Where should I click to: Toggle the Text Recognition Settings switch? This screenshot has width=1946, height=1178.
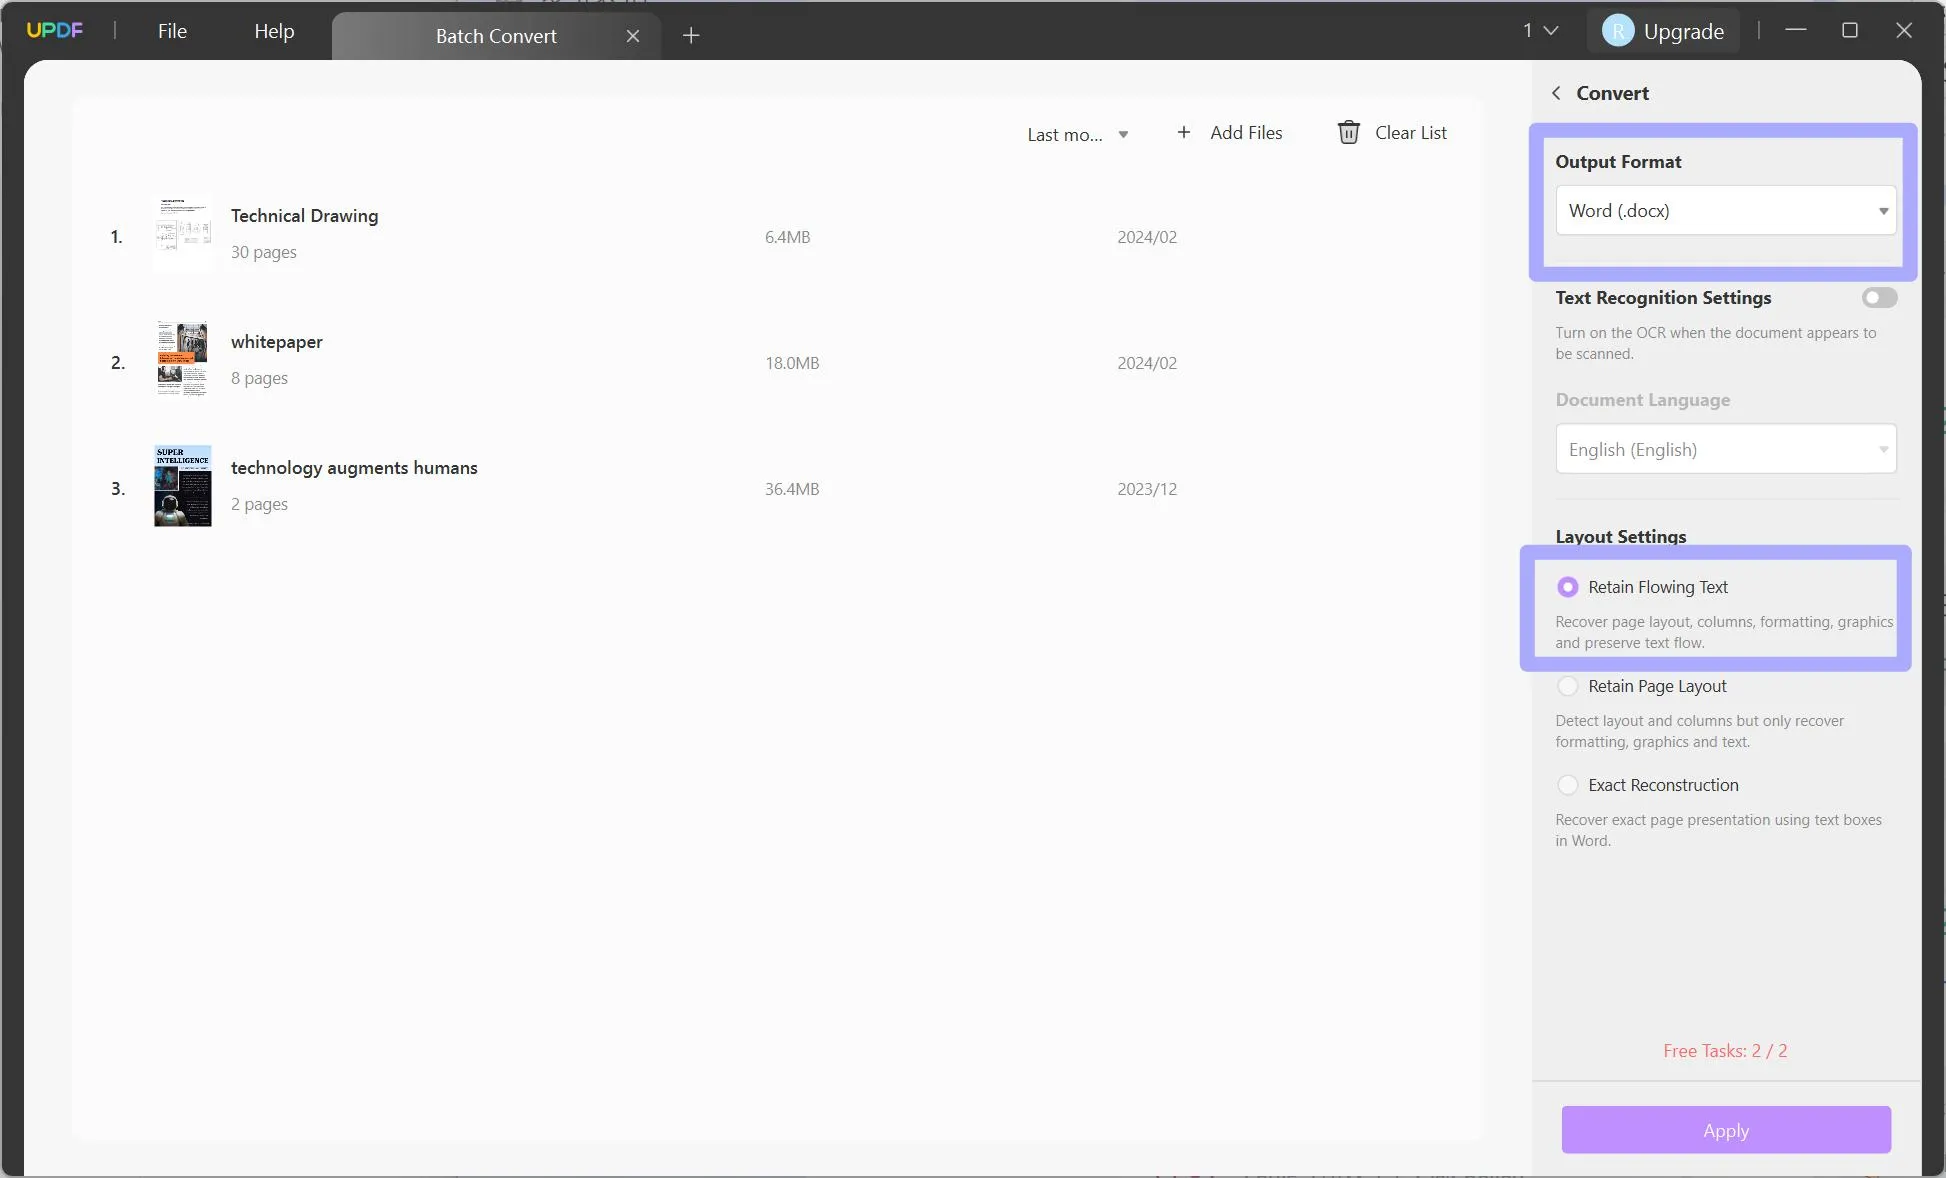click(1879, 296)
